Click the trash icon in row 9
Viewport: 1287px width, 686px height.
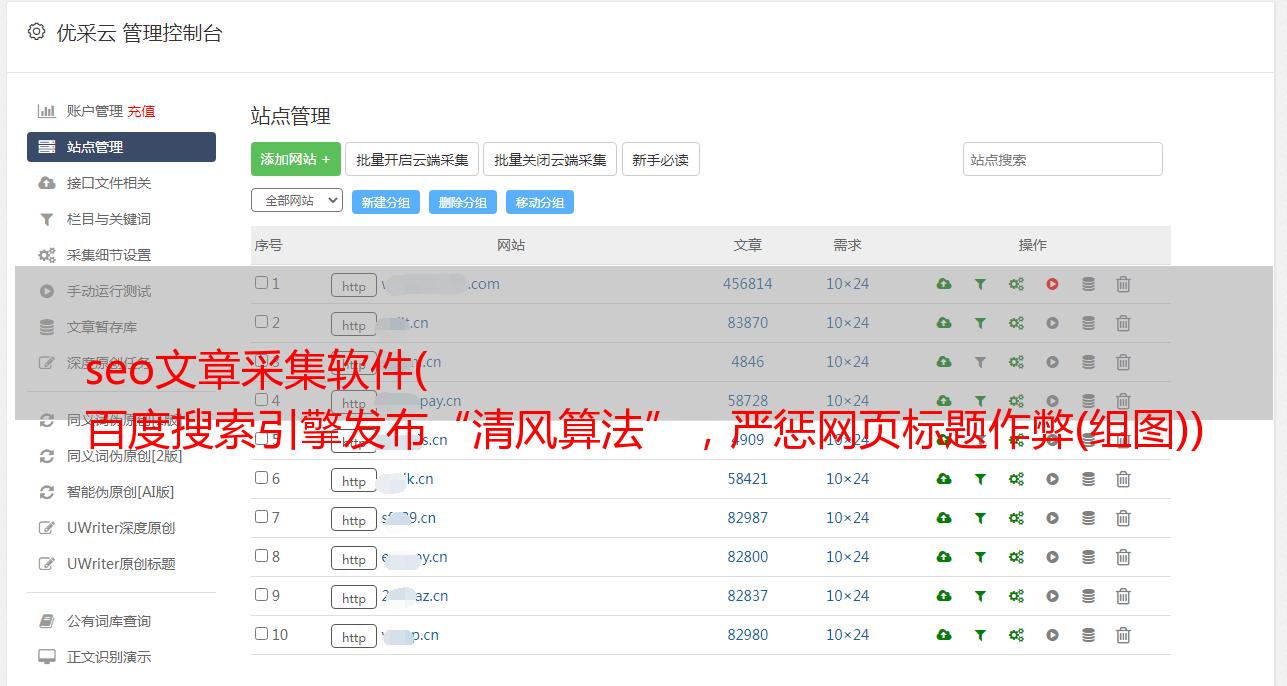[1123, 596]
